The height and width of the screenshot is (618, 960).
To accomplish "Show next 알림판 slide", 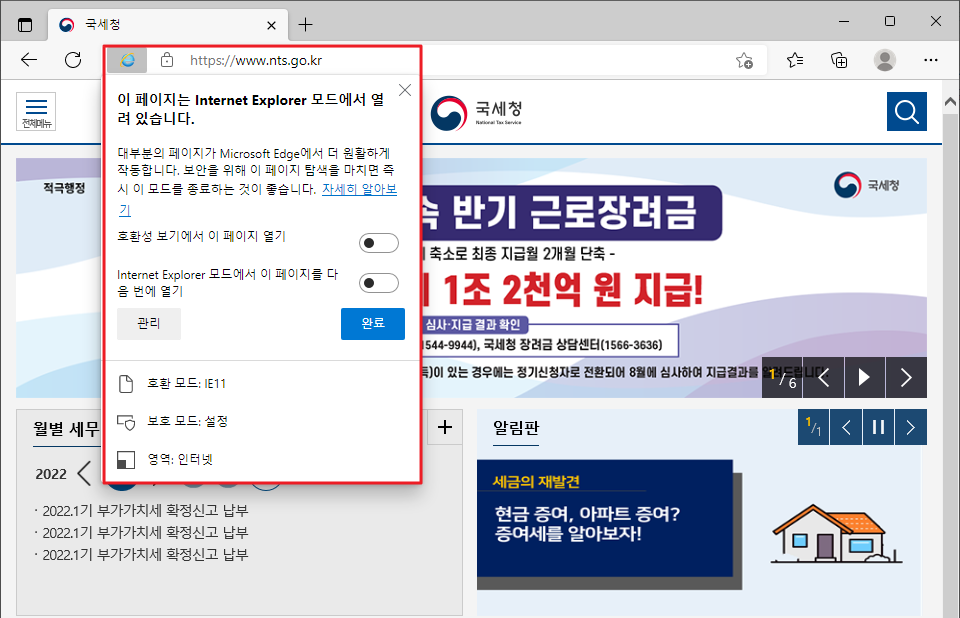I will pyautogui.click(x=910, y=427).
